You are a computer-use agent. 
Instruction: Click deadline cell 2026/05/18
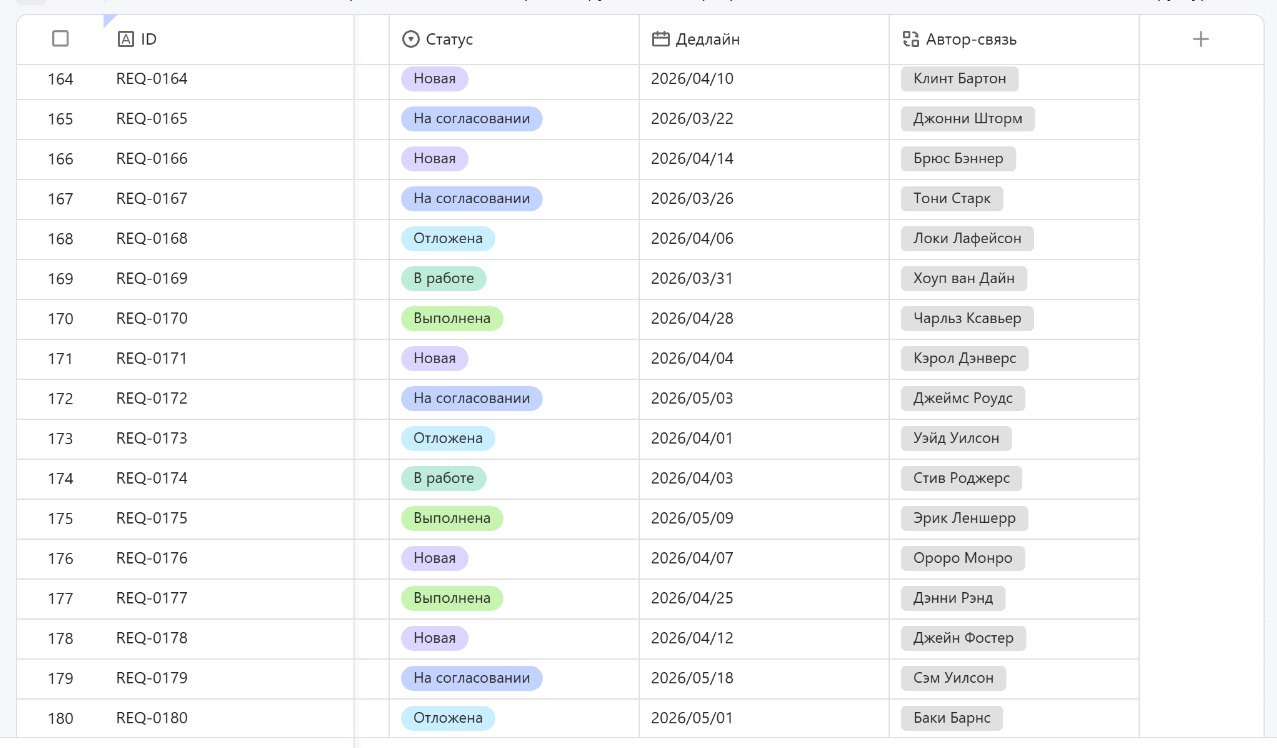tap(764, 679)
